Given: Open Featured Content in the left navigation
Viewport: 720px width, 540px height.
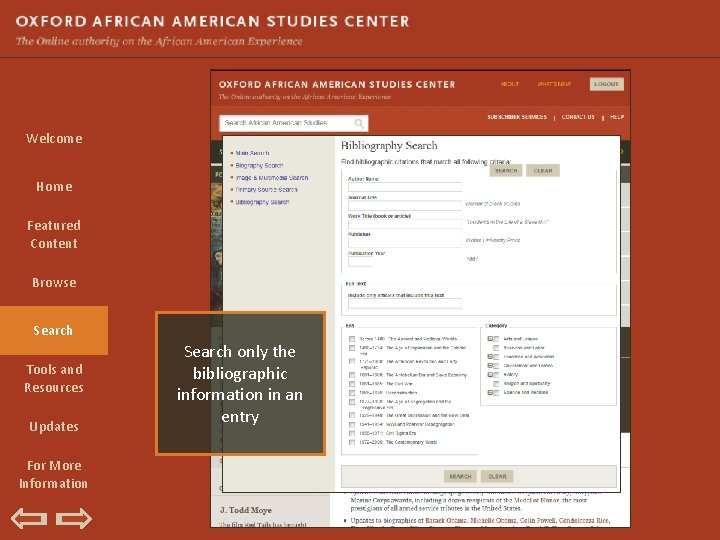Looking at the screenshot, I should point(54,234).
